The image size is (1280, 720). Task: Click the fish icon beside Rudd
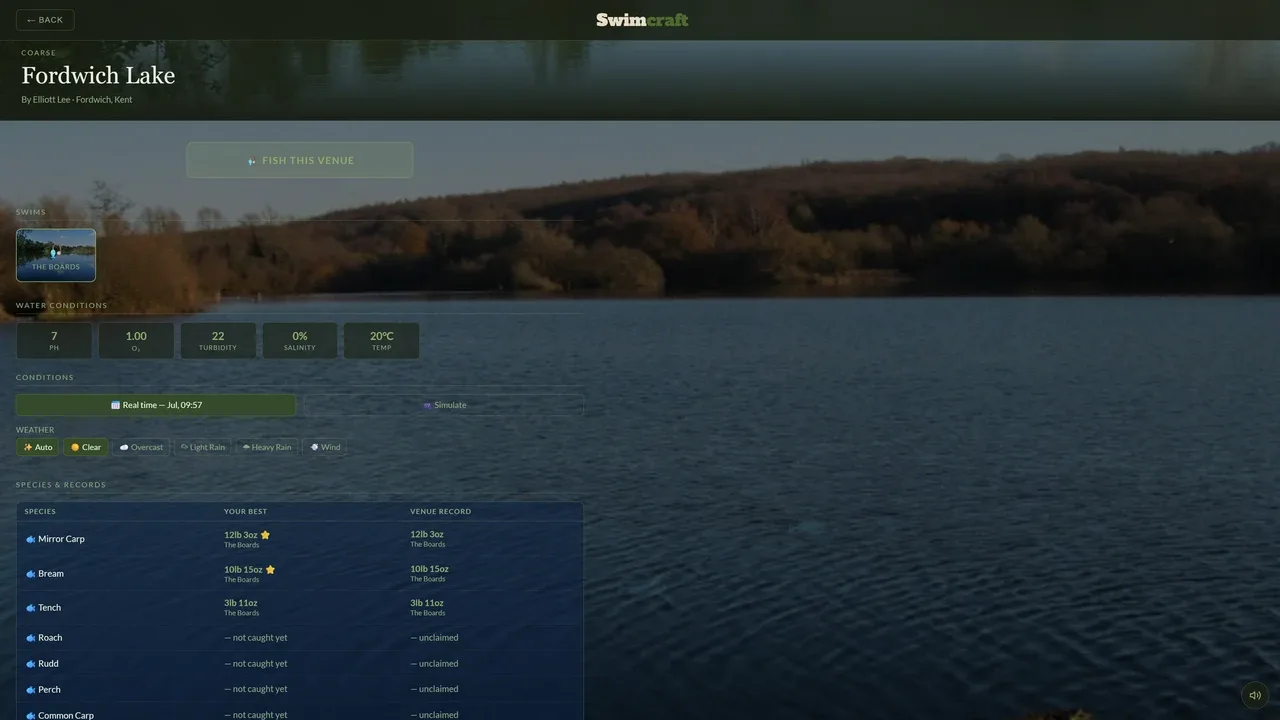tap(31, 664)
